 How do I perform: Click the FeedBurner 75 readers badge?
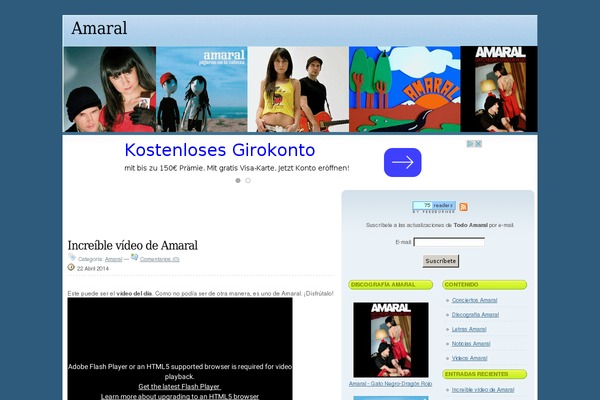coord(434,207)
